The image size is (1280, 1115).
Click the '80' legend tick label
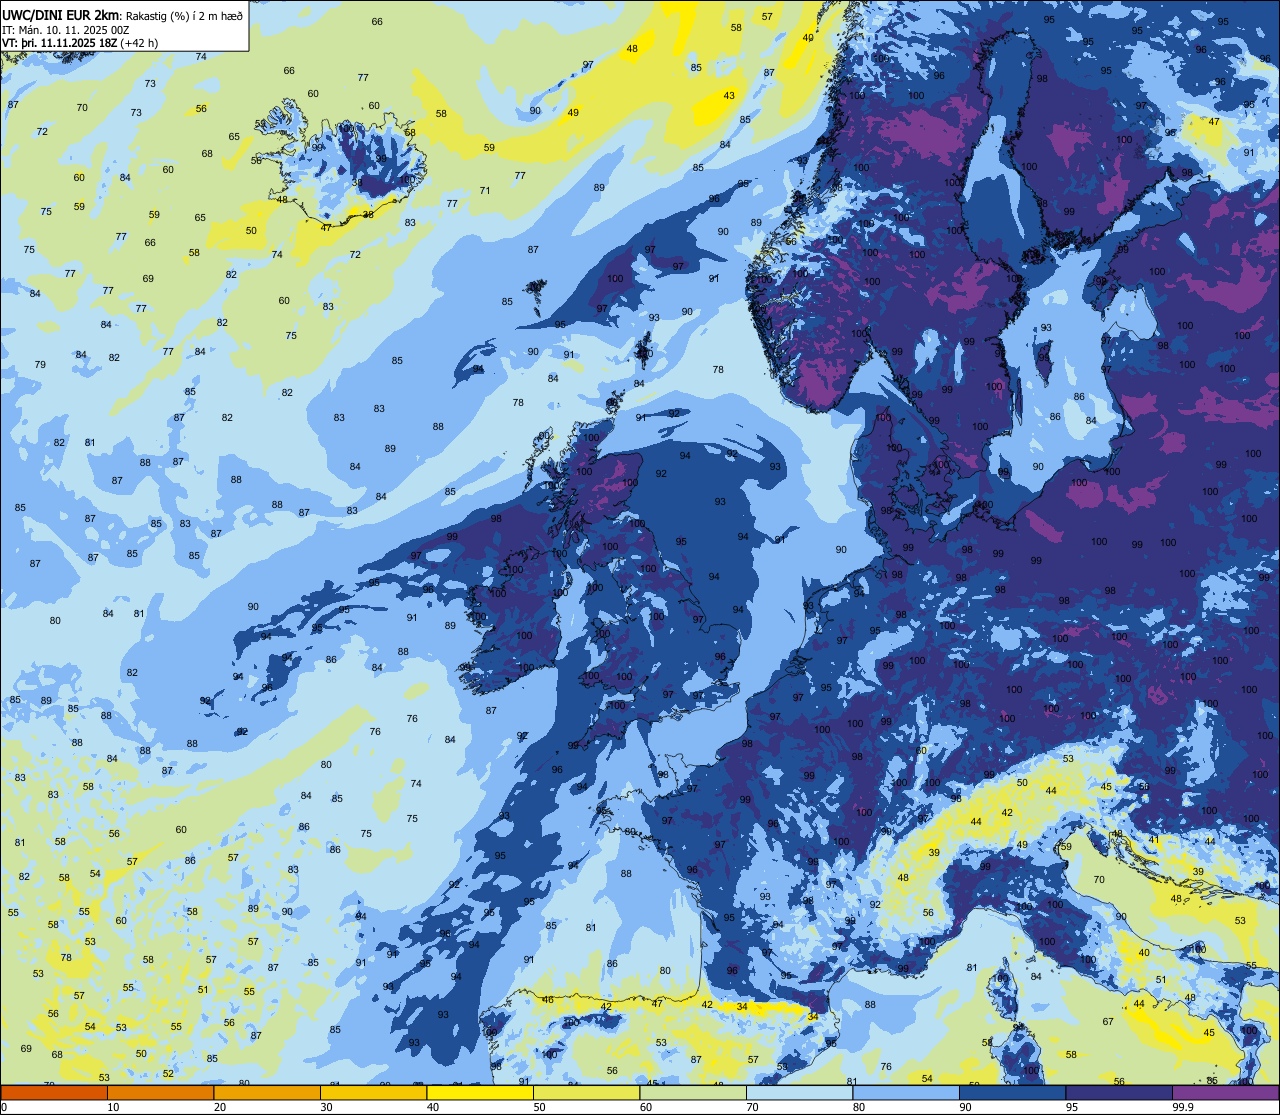[x=859, y=1107]
